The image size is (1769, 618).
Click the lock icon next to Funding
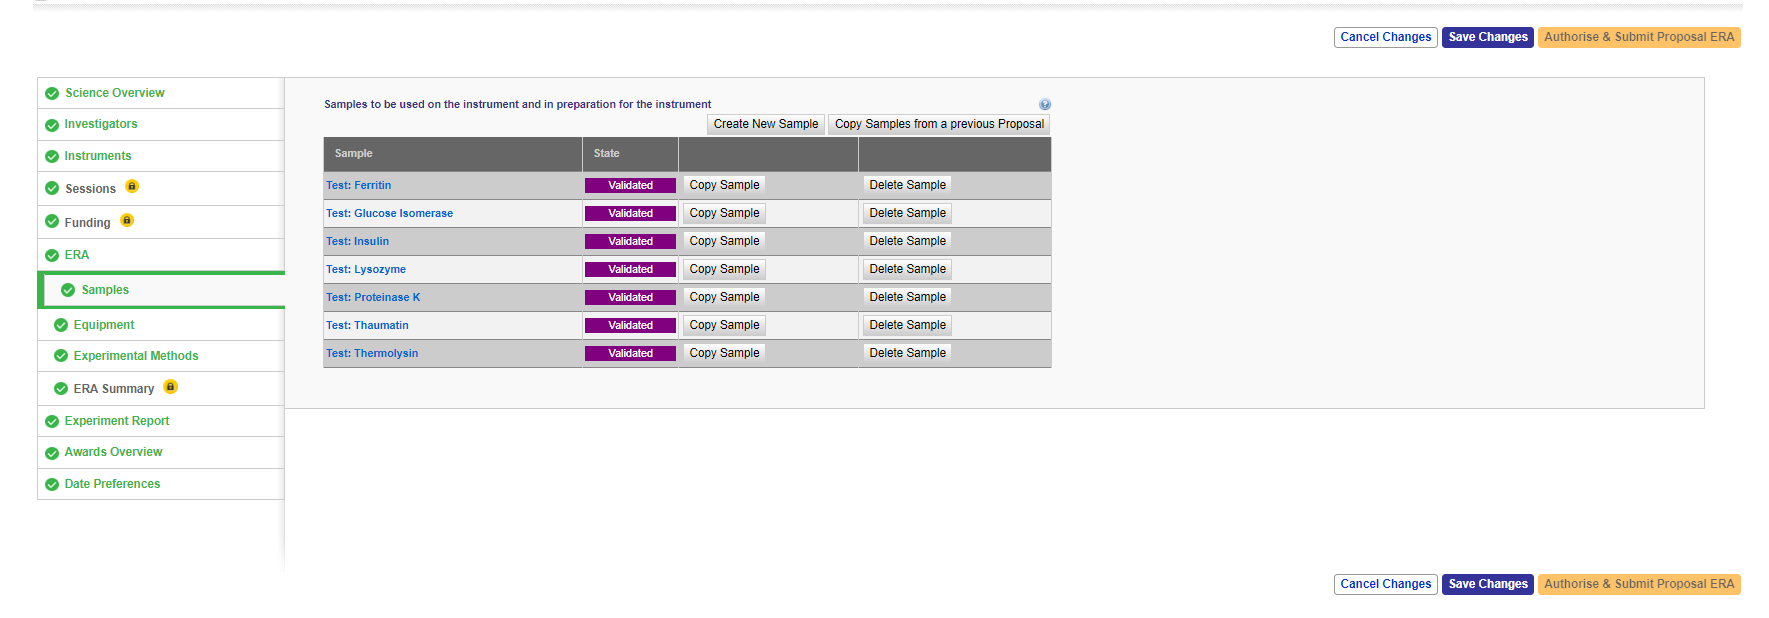127,221
